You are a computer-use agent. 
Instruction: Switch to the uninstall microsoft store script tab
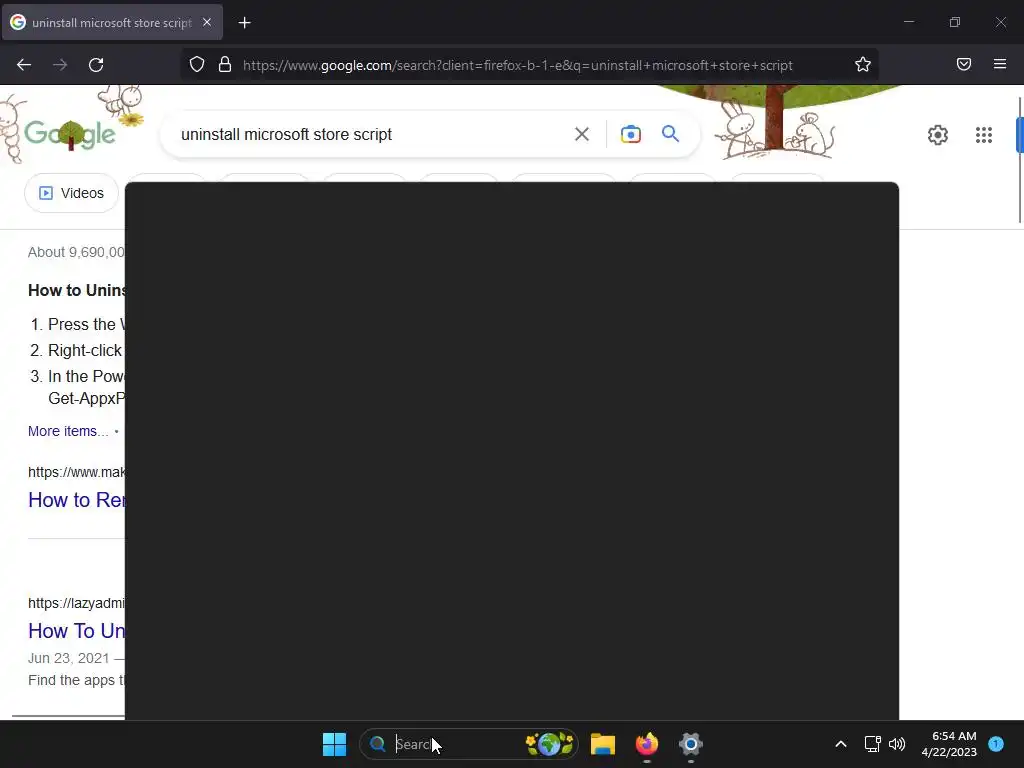click(112, 22)
